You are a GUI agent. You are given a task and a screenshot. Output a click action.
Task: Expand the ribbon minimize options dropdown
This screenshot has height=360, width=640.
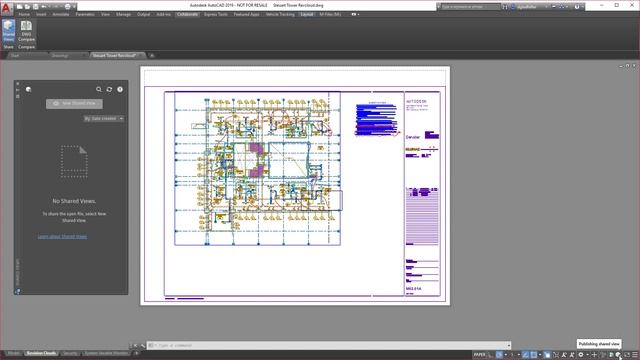pos(358,14)
